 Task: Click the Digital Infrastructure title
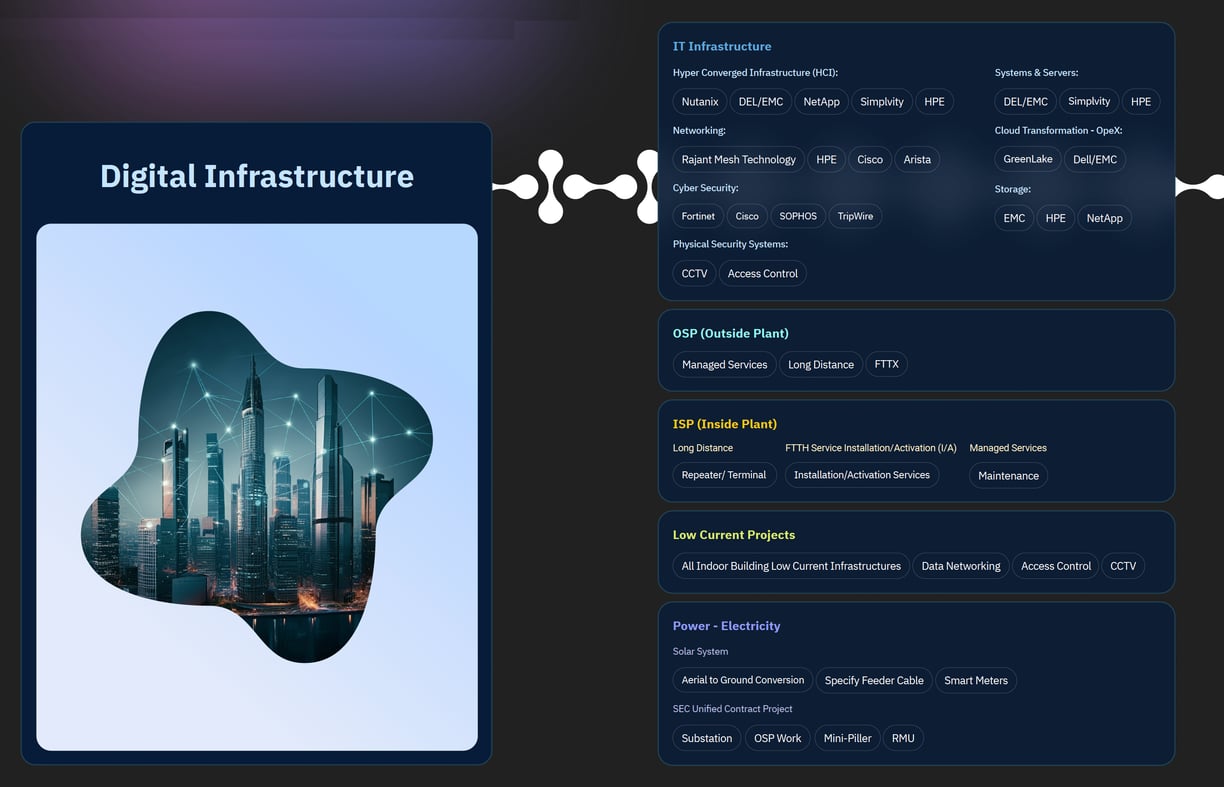click(257, 176)
